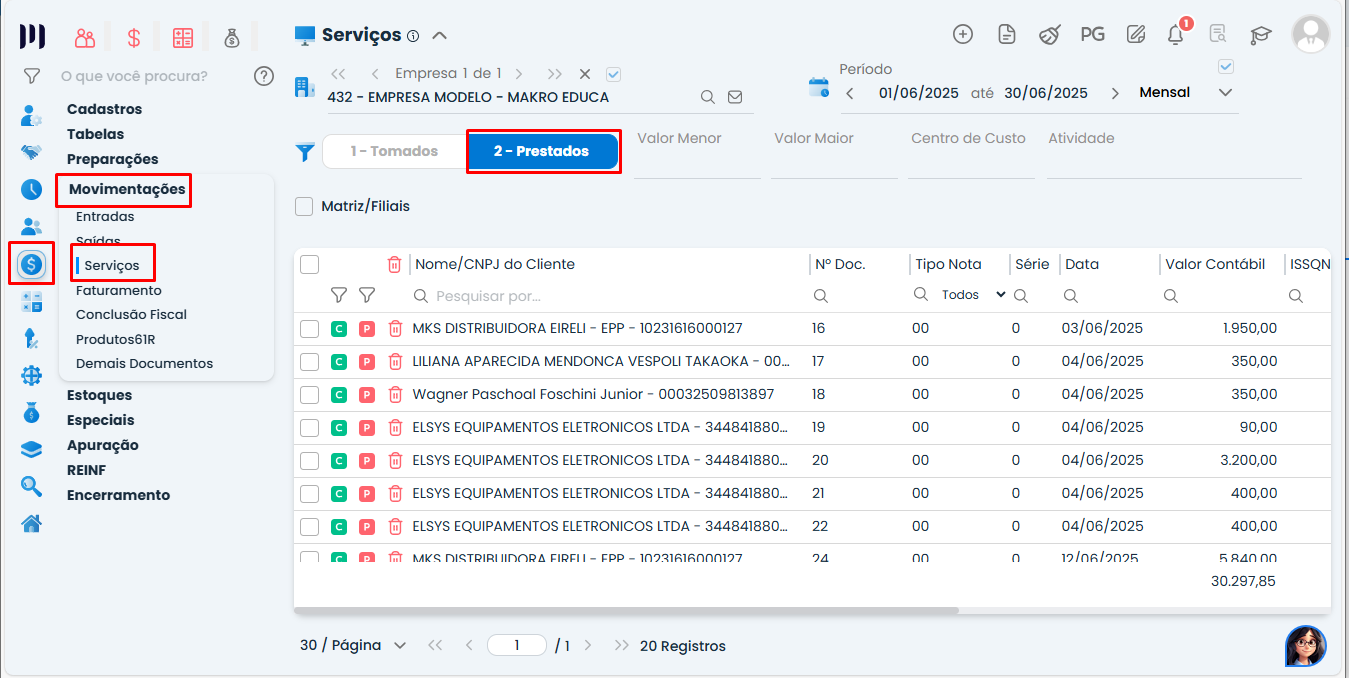The image size is (1349, 678).
Task: Check the select-all checkbox in table header
Action: 310,264
